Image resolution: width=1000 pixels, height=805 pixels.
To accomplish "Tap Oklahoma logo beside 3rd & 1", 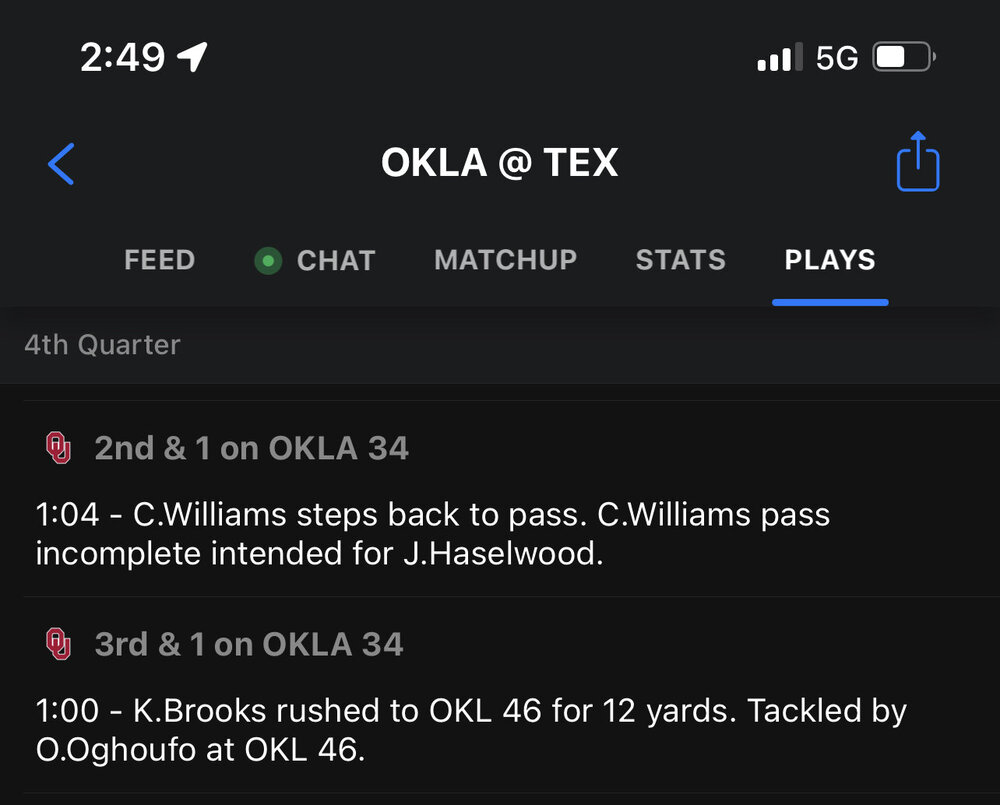I will pyautogui.click(x=59, y=643).
